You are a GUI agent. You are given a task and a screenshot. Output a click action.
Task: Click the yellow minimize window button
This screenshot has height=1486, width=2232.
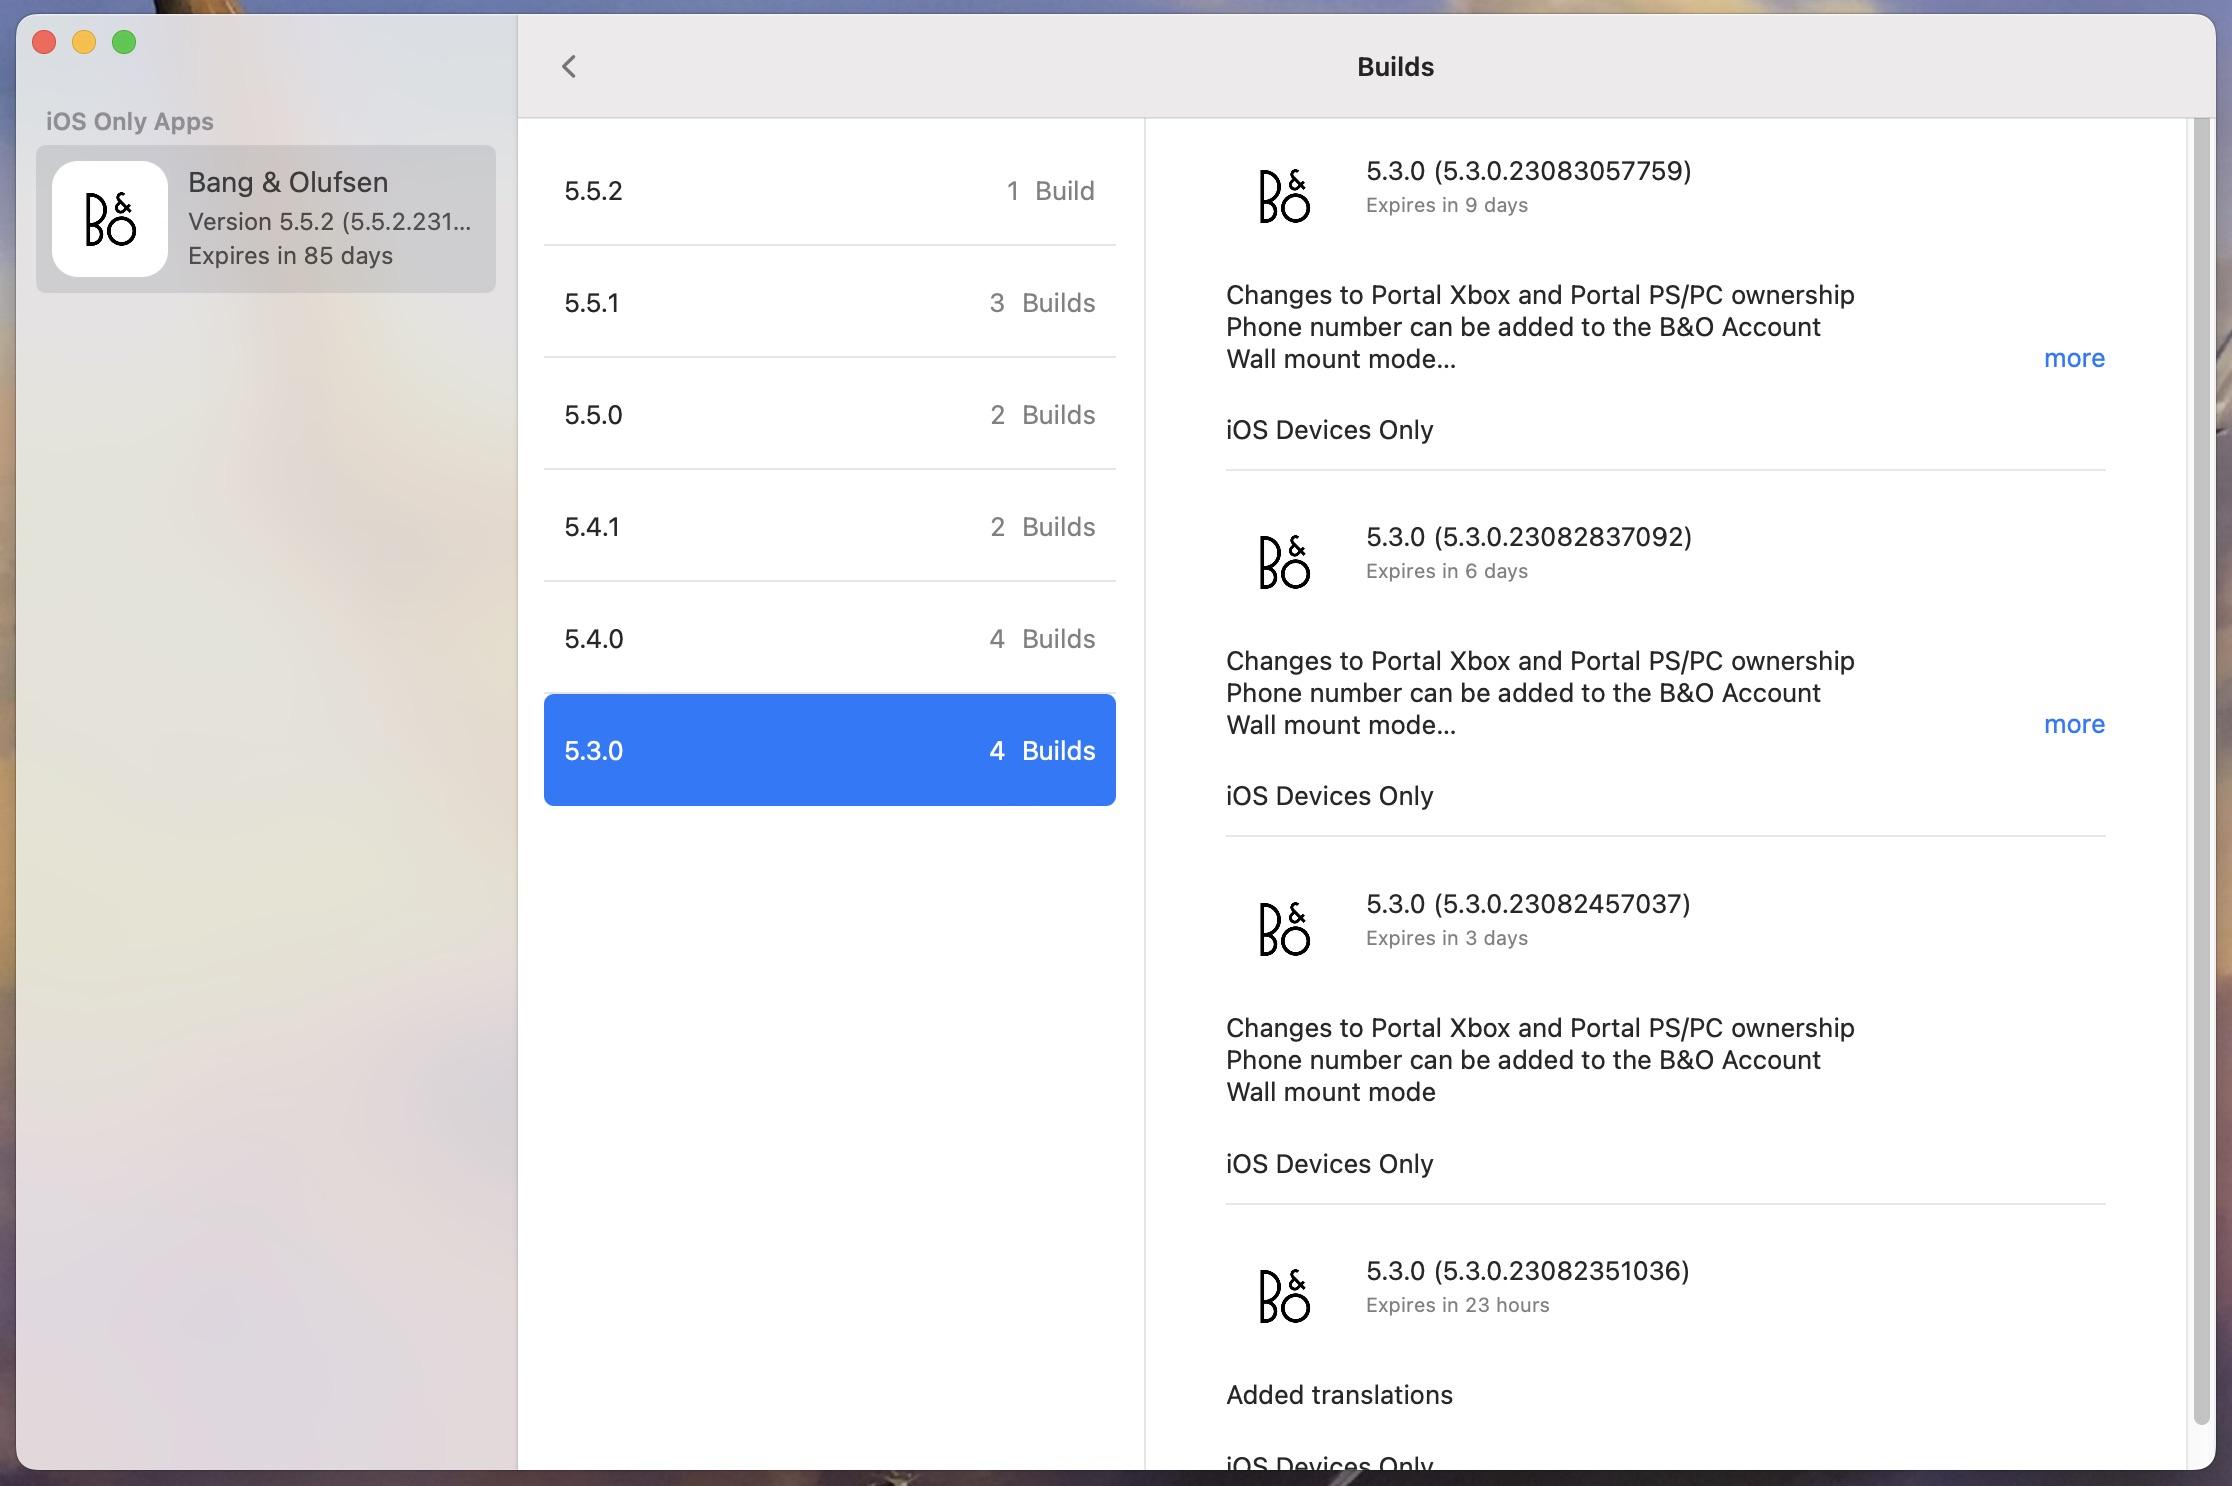coord(84,42)
